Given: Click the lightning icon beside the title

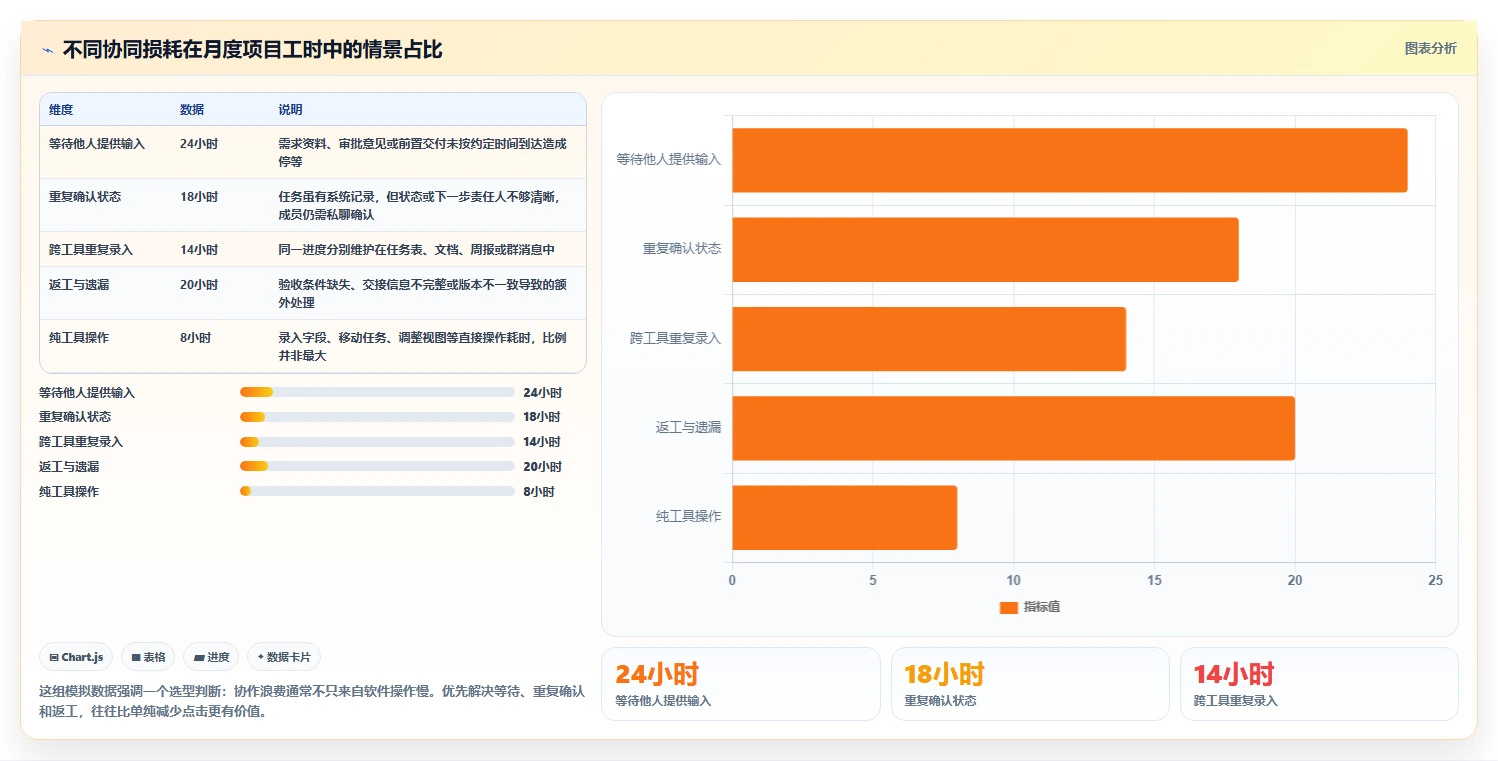Looking at the screenshot, I should coord(47,50).
